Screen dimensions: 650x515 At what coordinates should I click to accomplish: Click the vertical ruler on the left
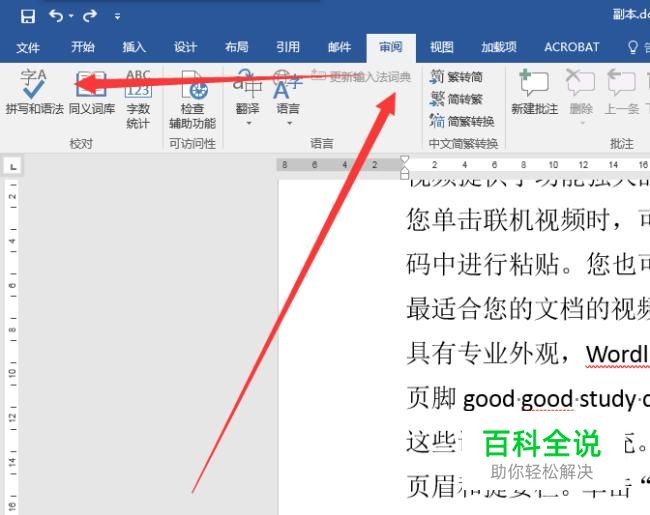point(12,346)
